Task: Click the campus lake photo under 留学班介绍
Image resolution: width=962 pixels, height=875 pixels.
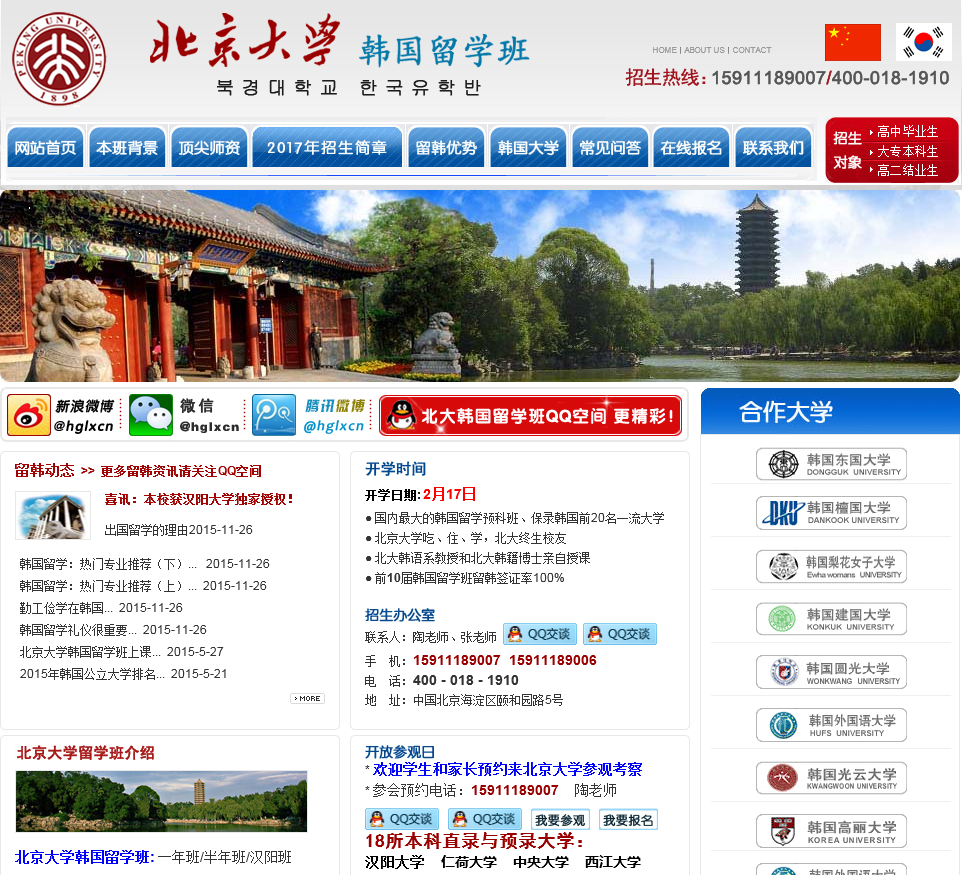Action: click(x=161, y=801)
